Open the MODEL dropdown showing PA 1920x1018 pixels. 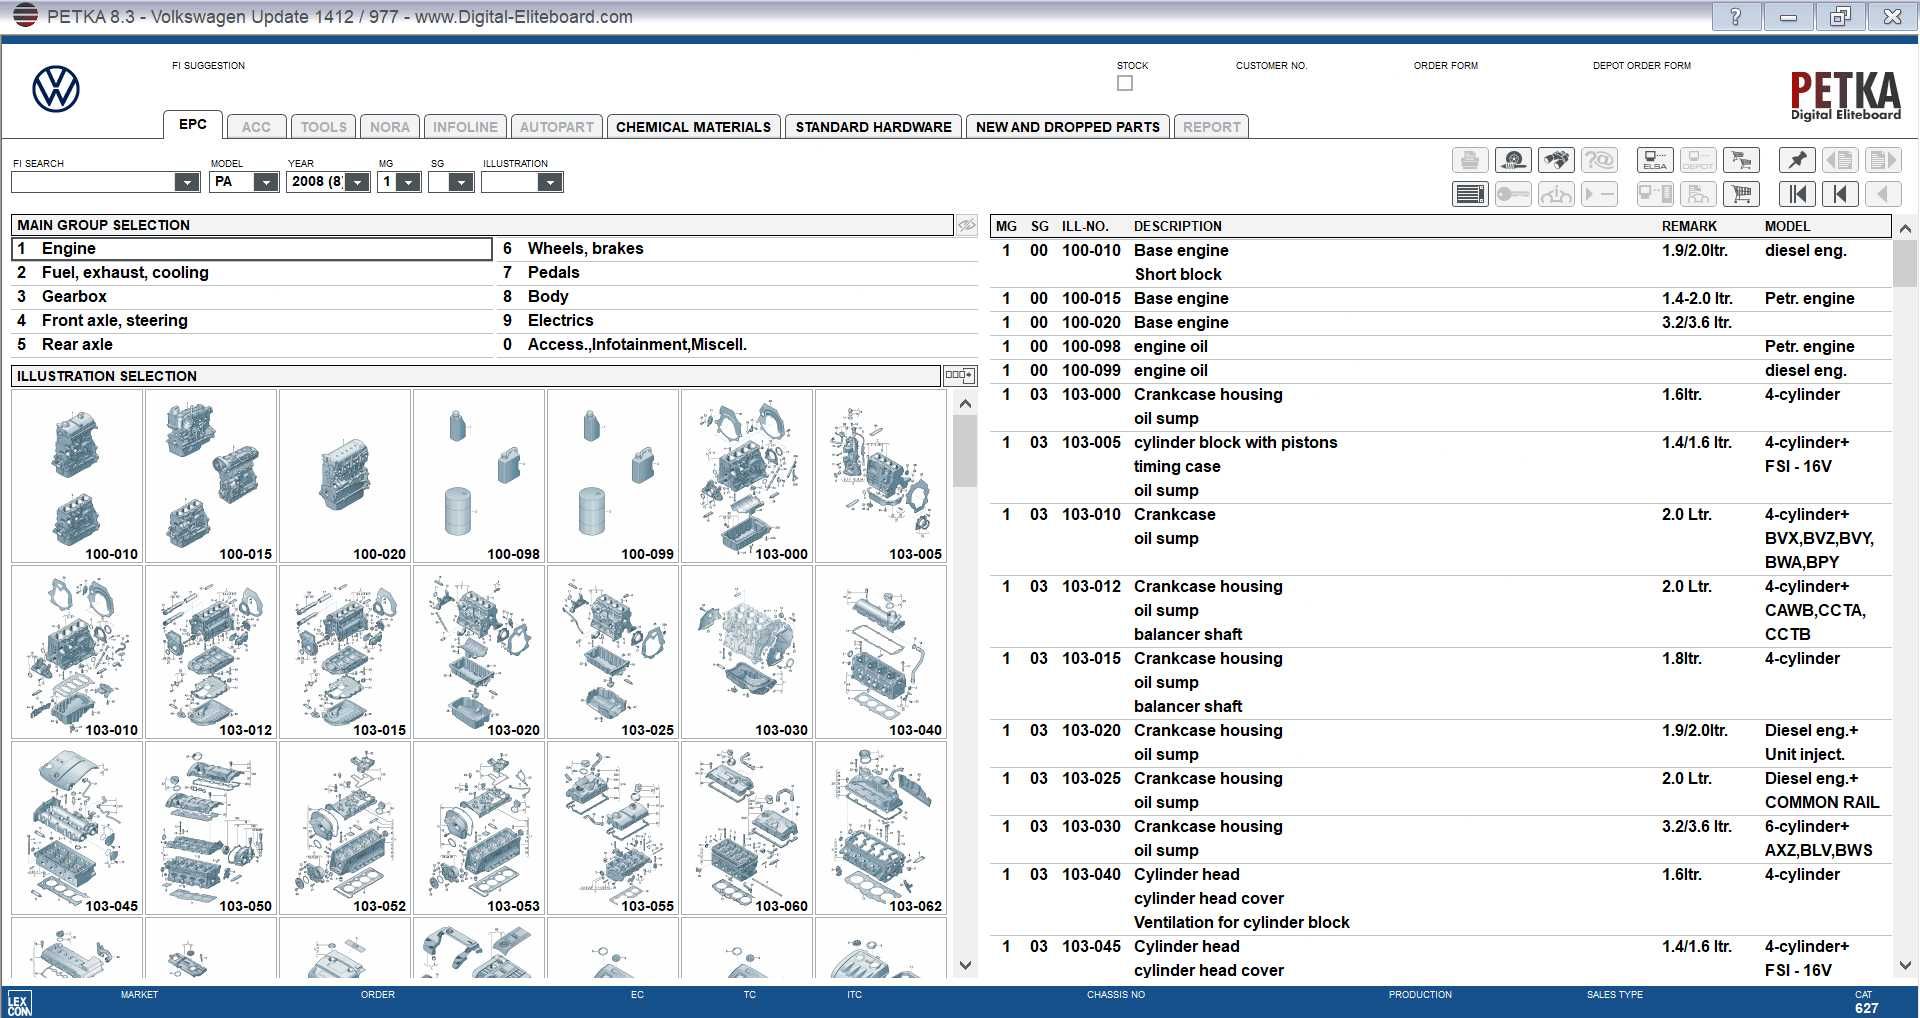265,182
